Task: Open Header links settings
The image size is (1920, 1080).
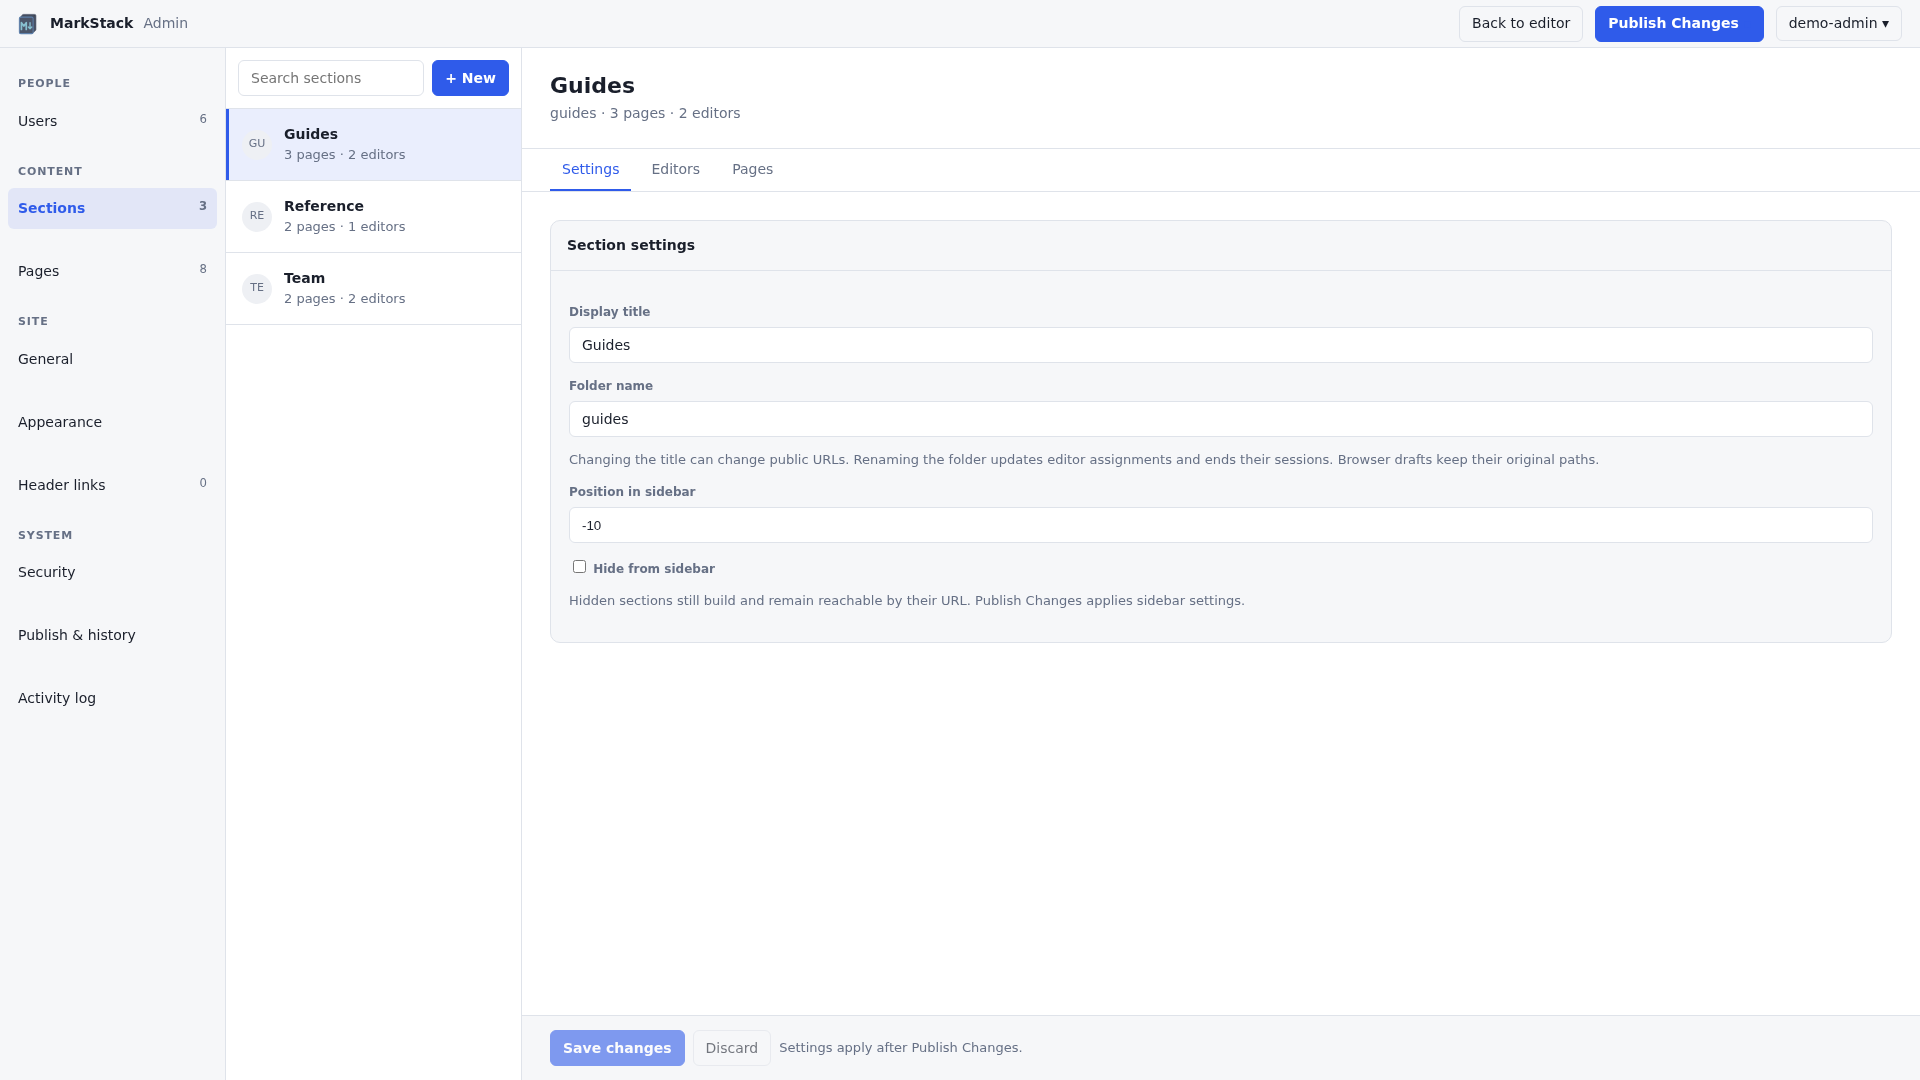Action: pos(112,485)
